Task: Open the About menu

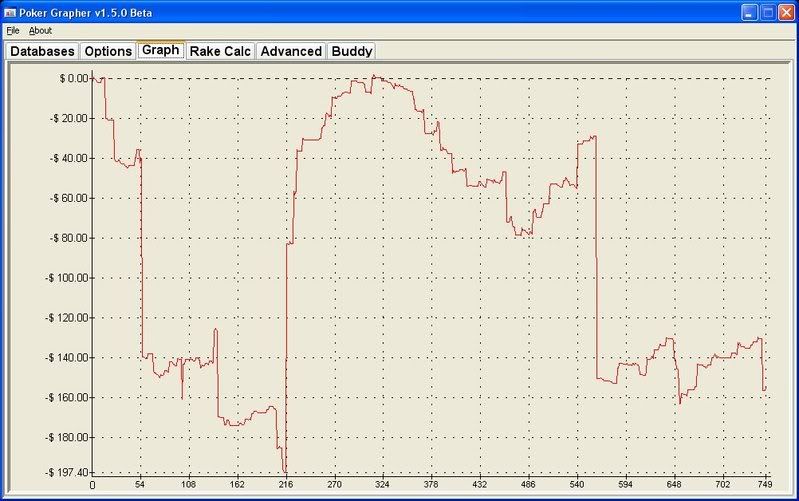Action: (x=40, y=31)
